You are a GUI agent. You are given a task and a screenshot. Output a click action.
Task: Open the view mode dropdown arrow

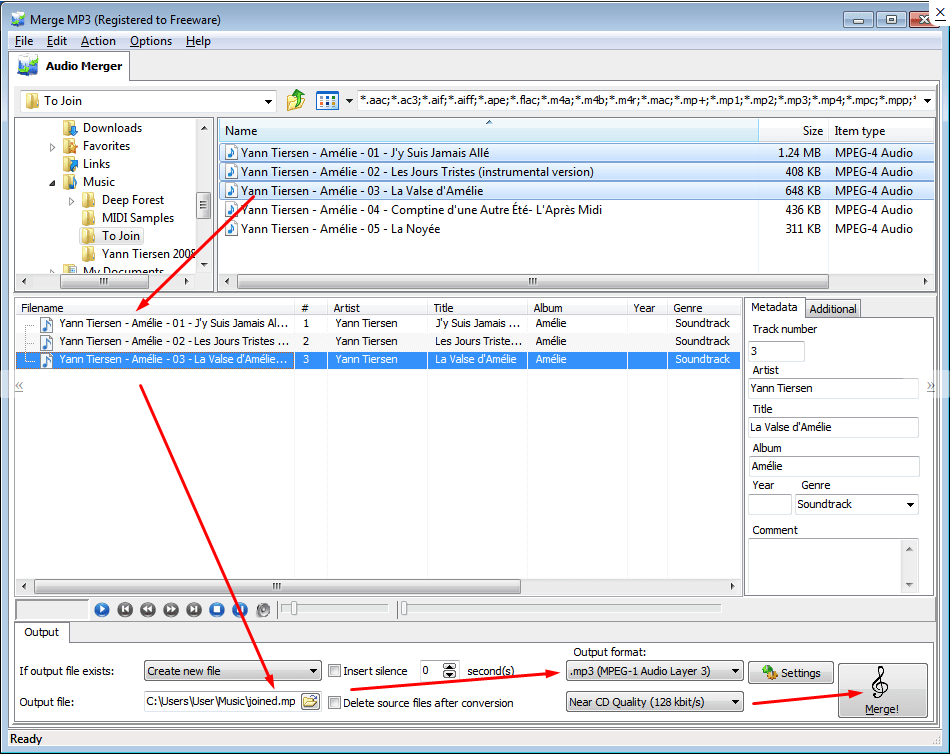(x=349, y=101)
